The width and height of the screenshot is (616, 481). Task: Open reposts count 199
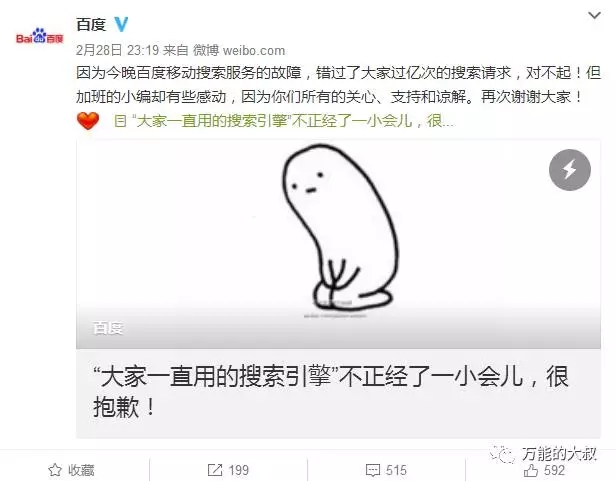[x=238, y=470]
